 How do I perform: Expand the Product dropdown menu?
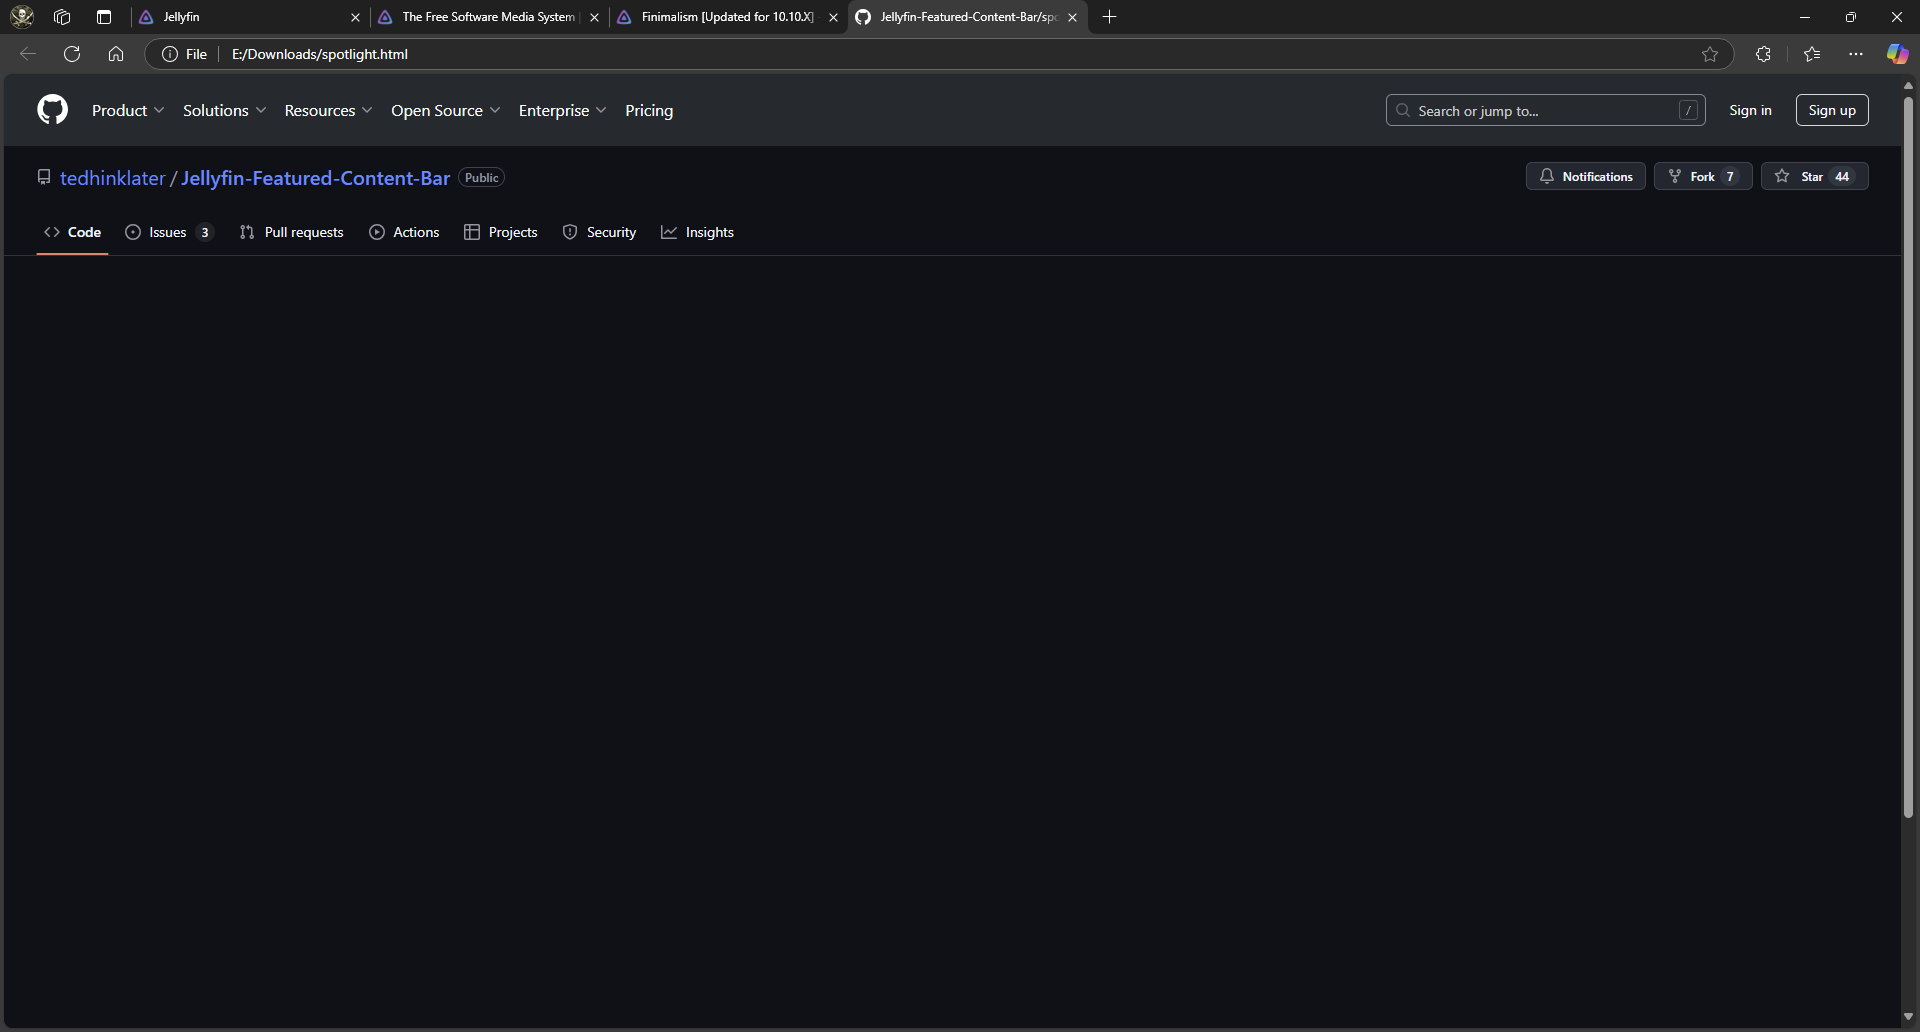click(x=128, y=110)
